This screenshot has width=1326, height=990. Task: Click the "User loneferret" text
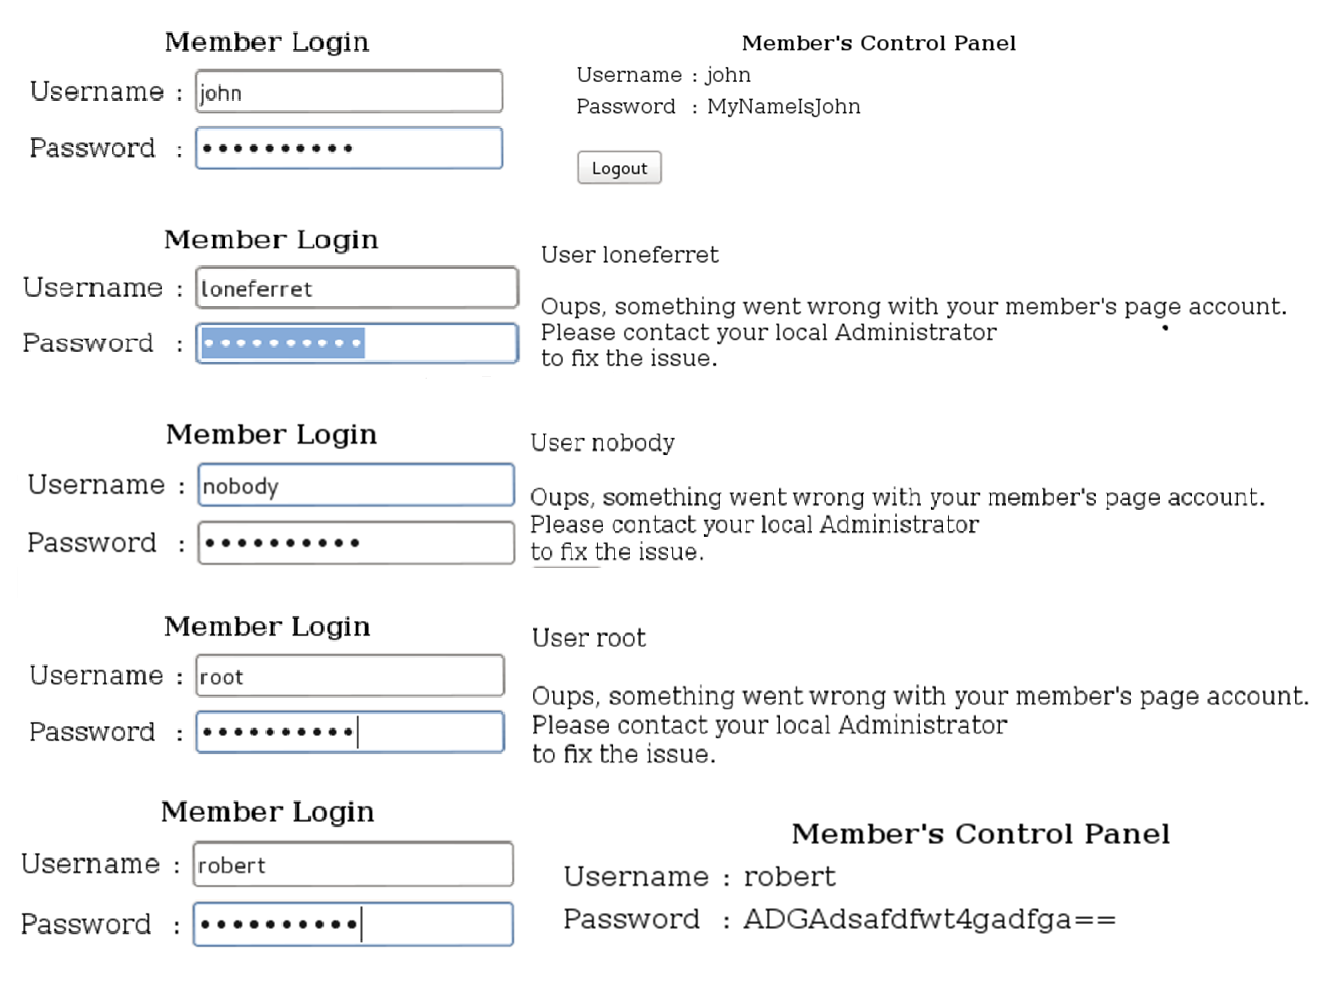pyautogui.click(x=629, y=255)
